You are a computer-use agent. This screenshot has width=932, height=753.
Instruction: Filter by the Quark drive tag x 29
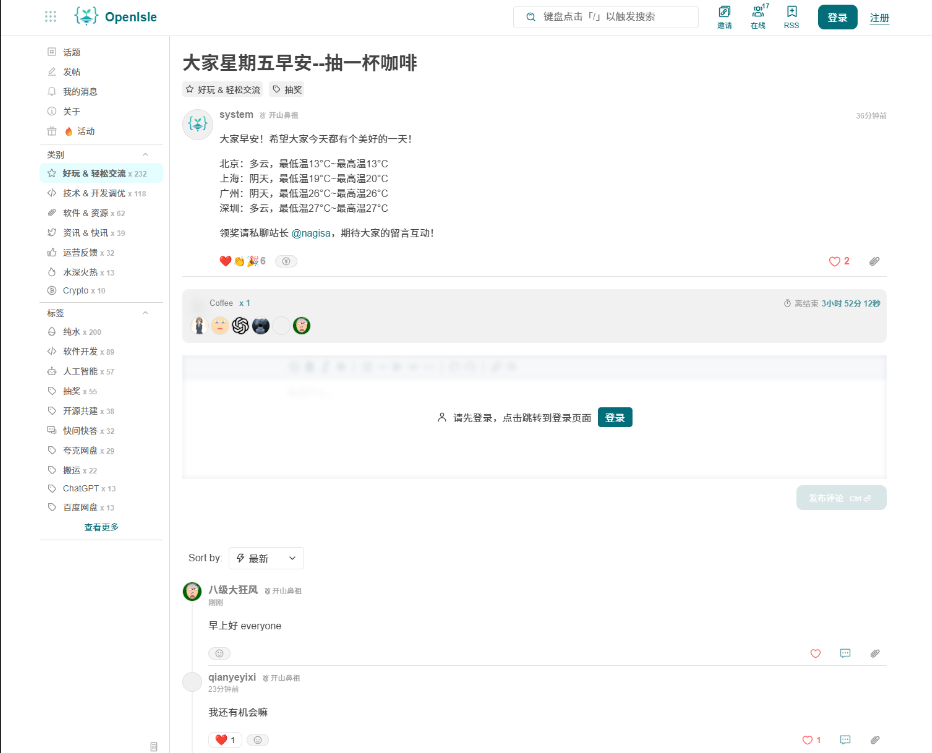click(x=101, y=450)
